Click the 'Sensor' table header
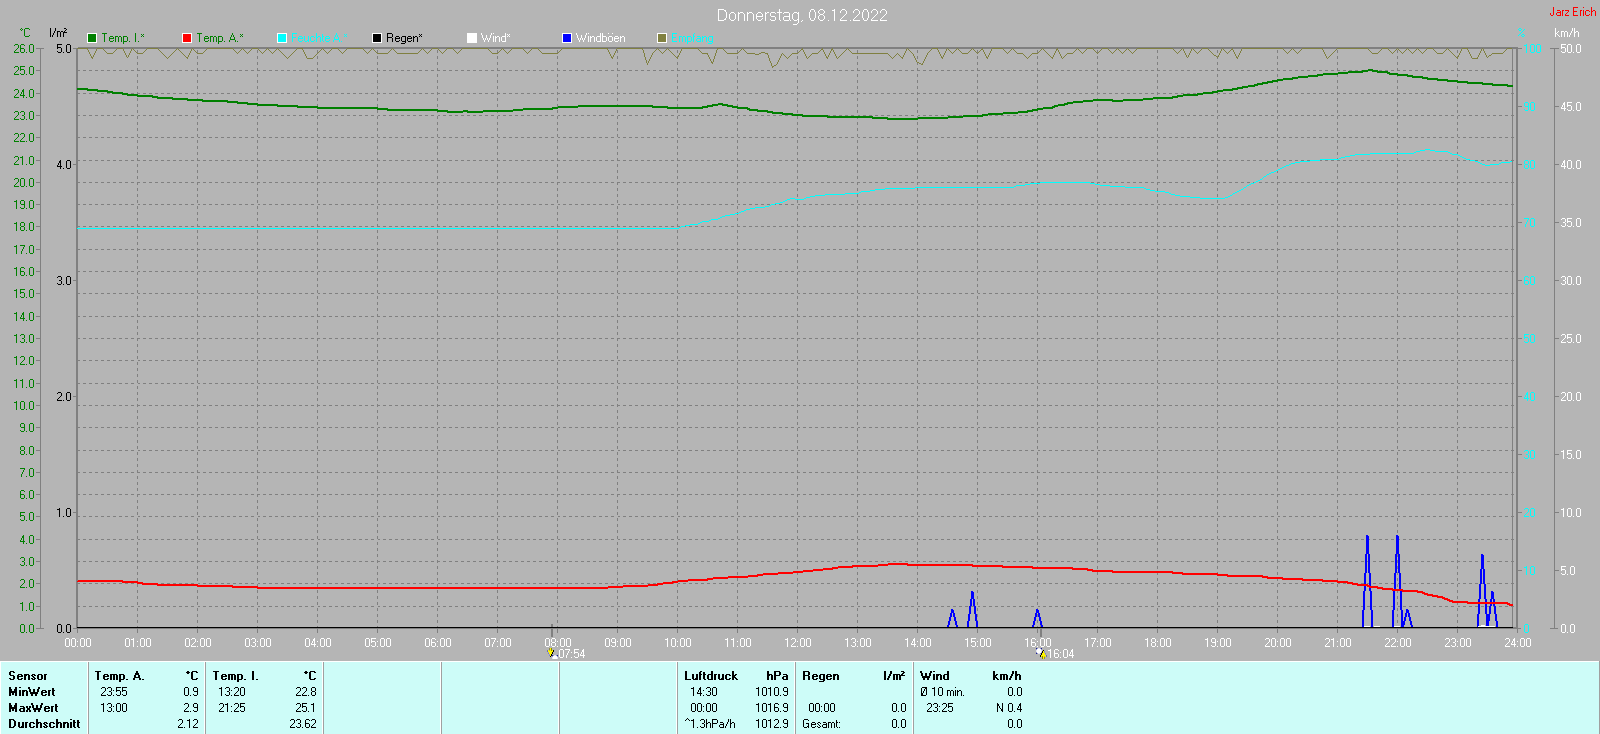This screenshot has height=734, width=1600. [28, 676]
